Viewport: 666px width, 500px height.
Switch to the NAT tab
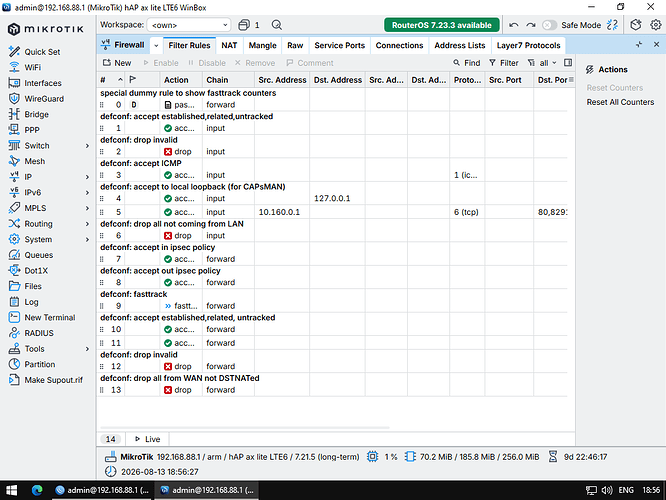point(229,45)
